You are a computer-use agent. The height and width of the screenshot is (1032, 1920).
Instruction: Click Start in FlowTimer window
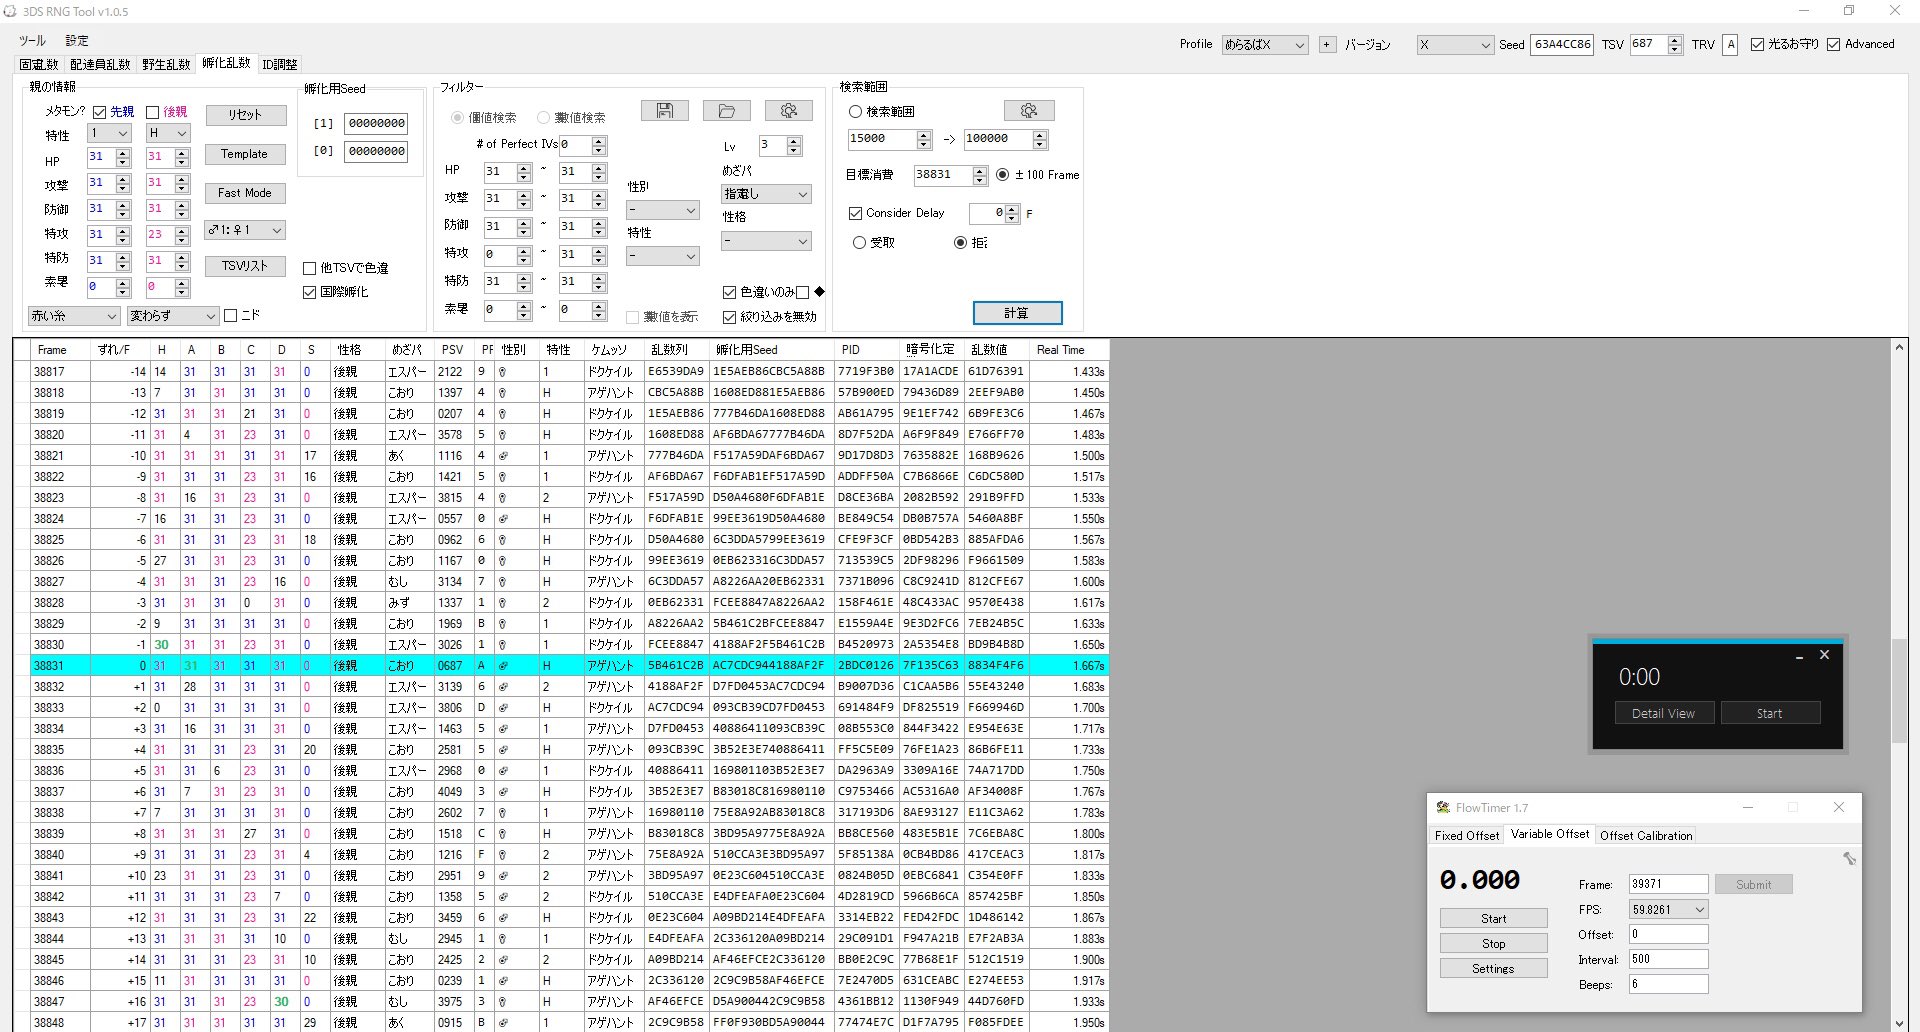tap(1494, 918)
